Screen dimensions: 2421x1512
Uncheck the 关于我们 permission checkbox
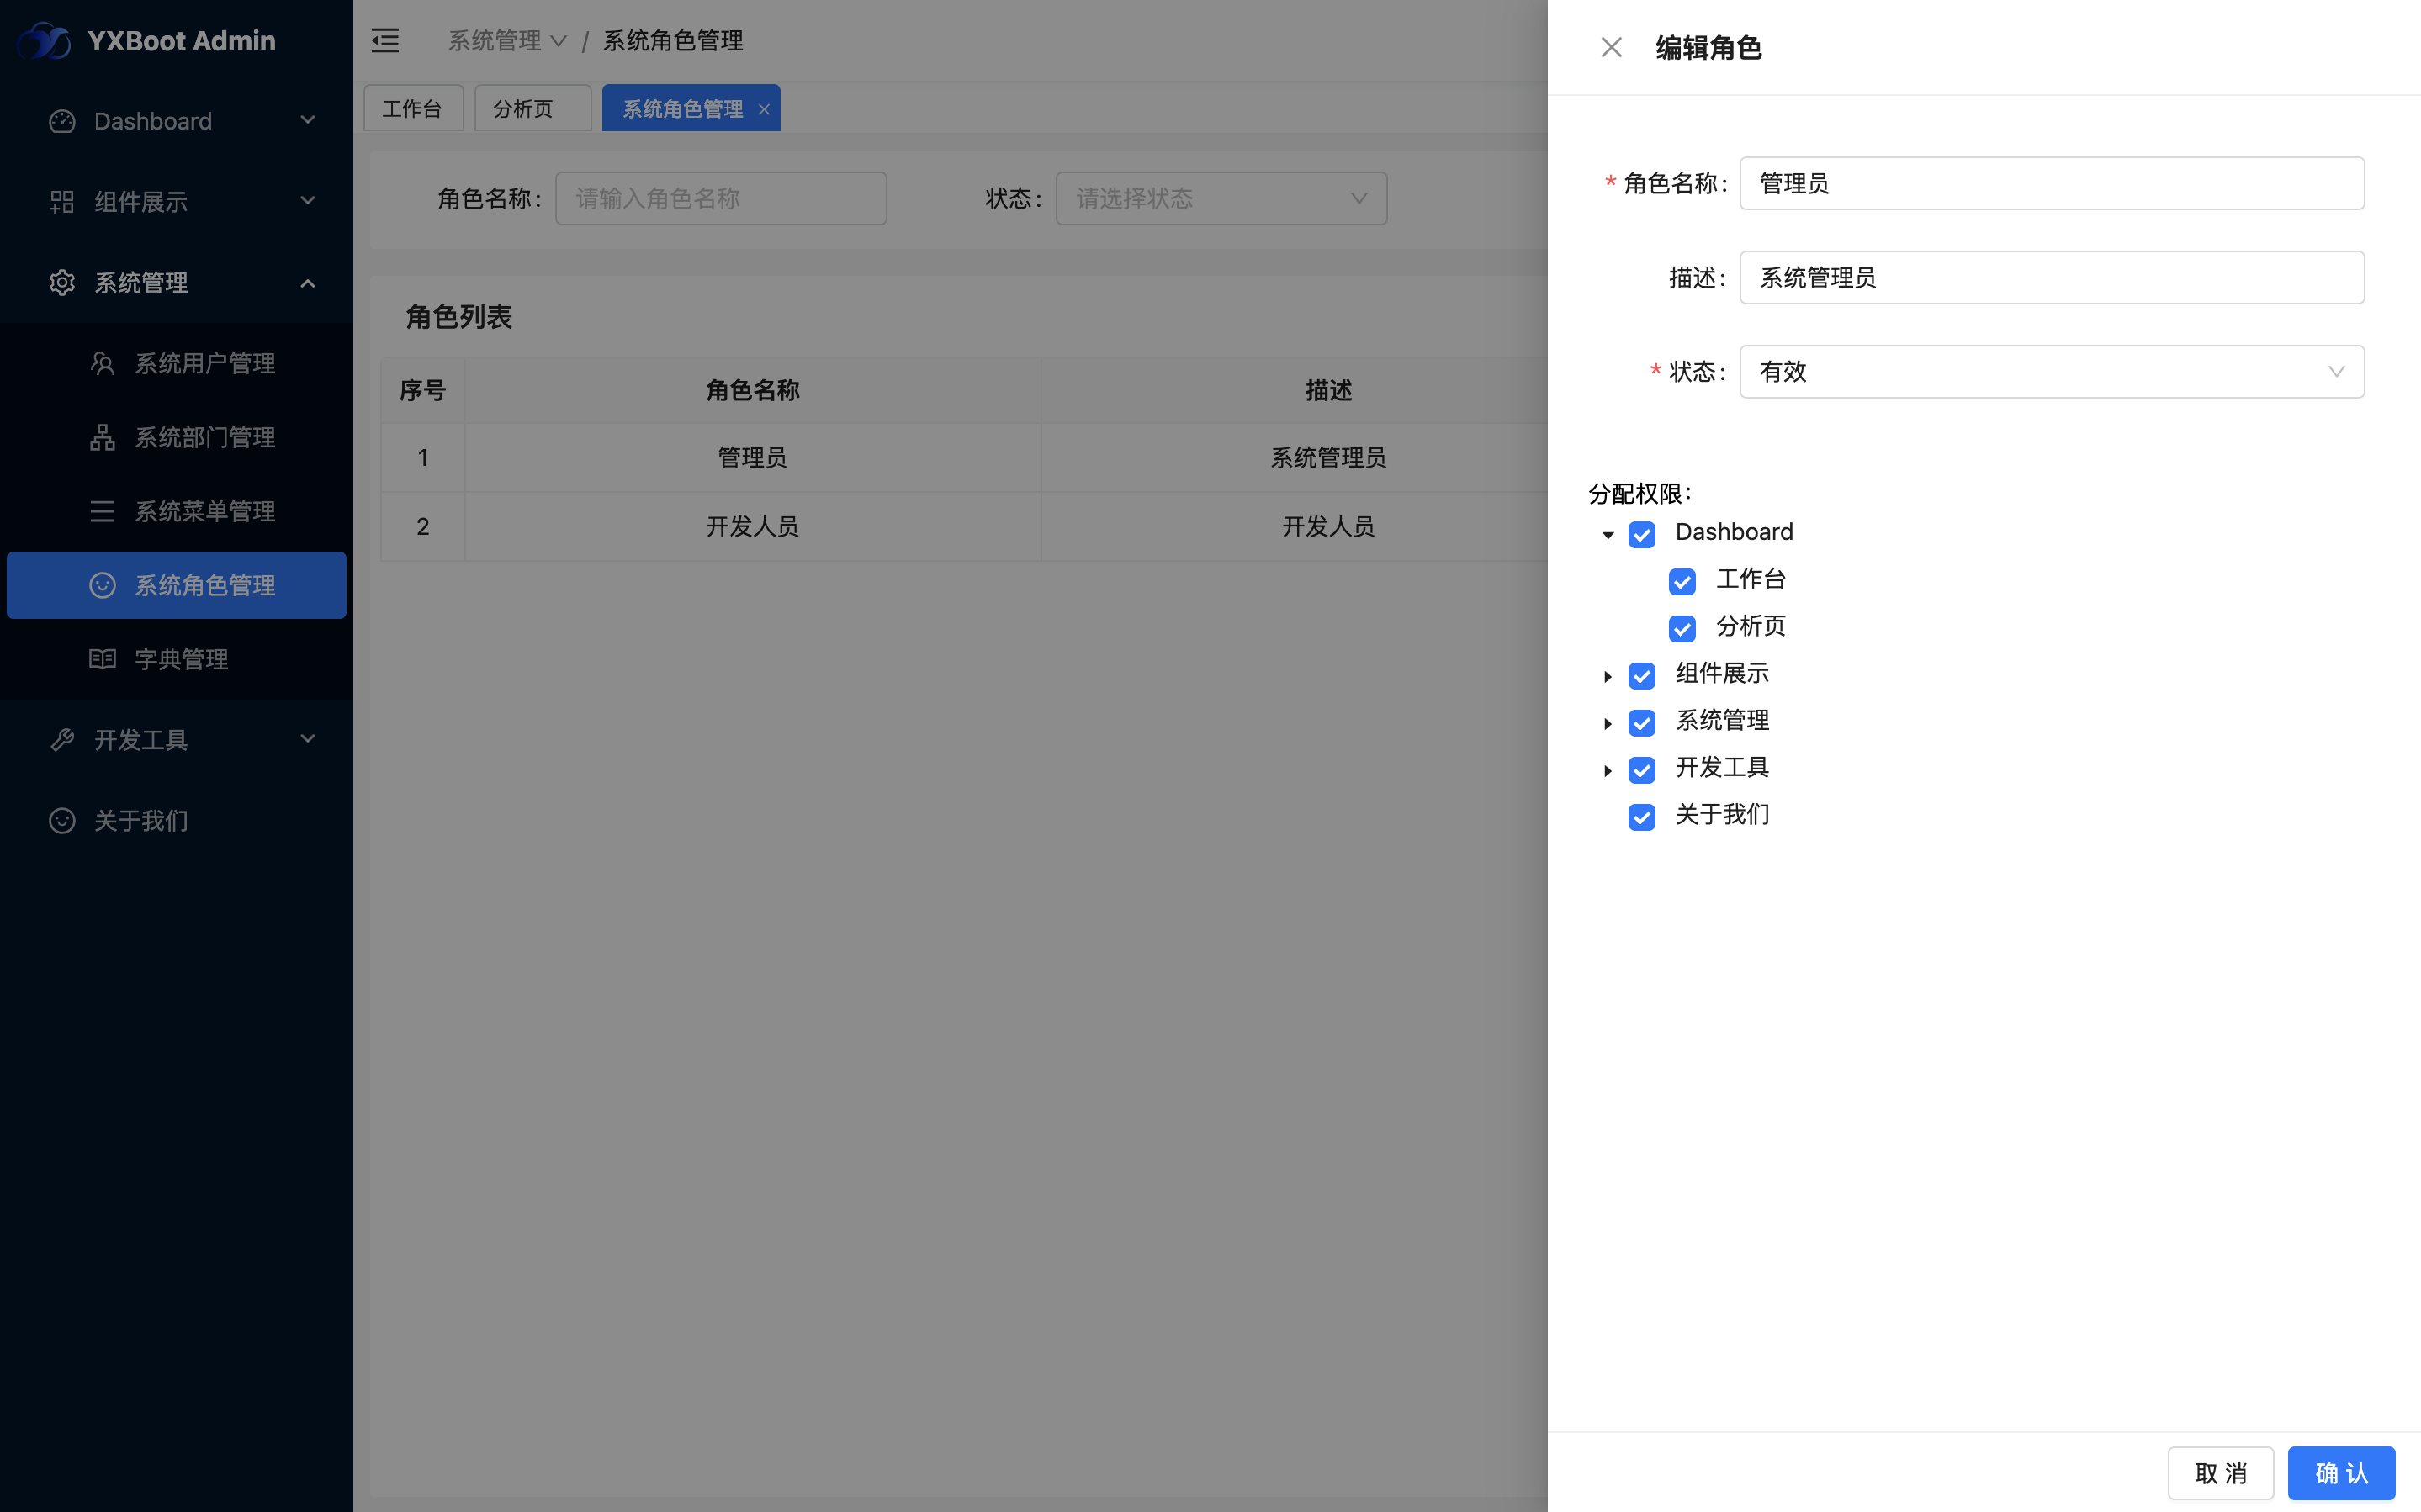[x=1641, y=817]
